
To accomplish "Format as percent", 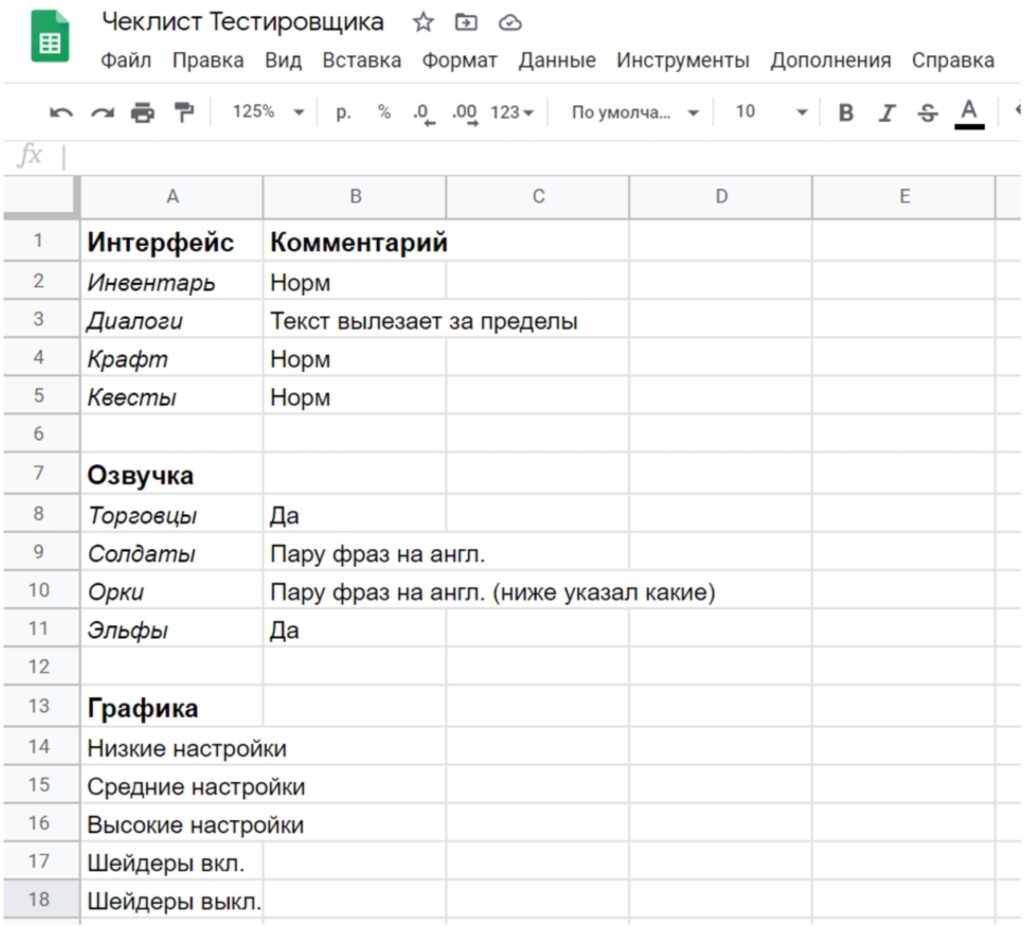I will pos(384,112).
